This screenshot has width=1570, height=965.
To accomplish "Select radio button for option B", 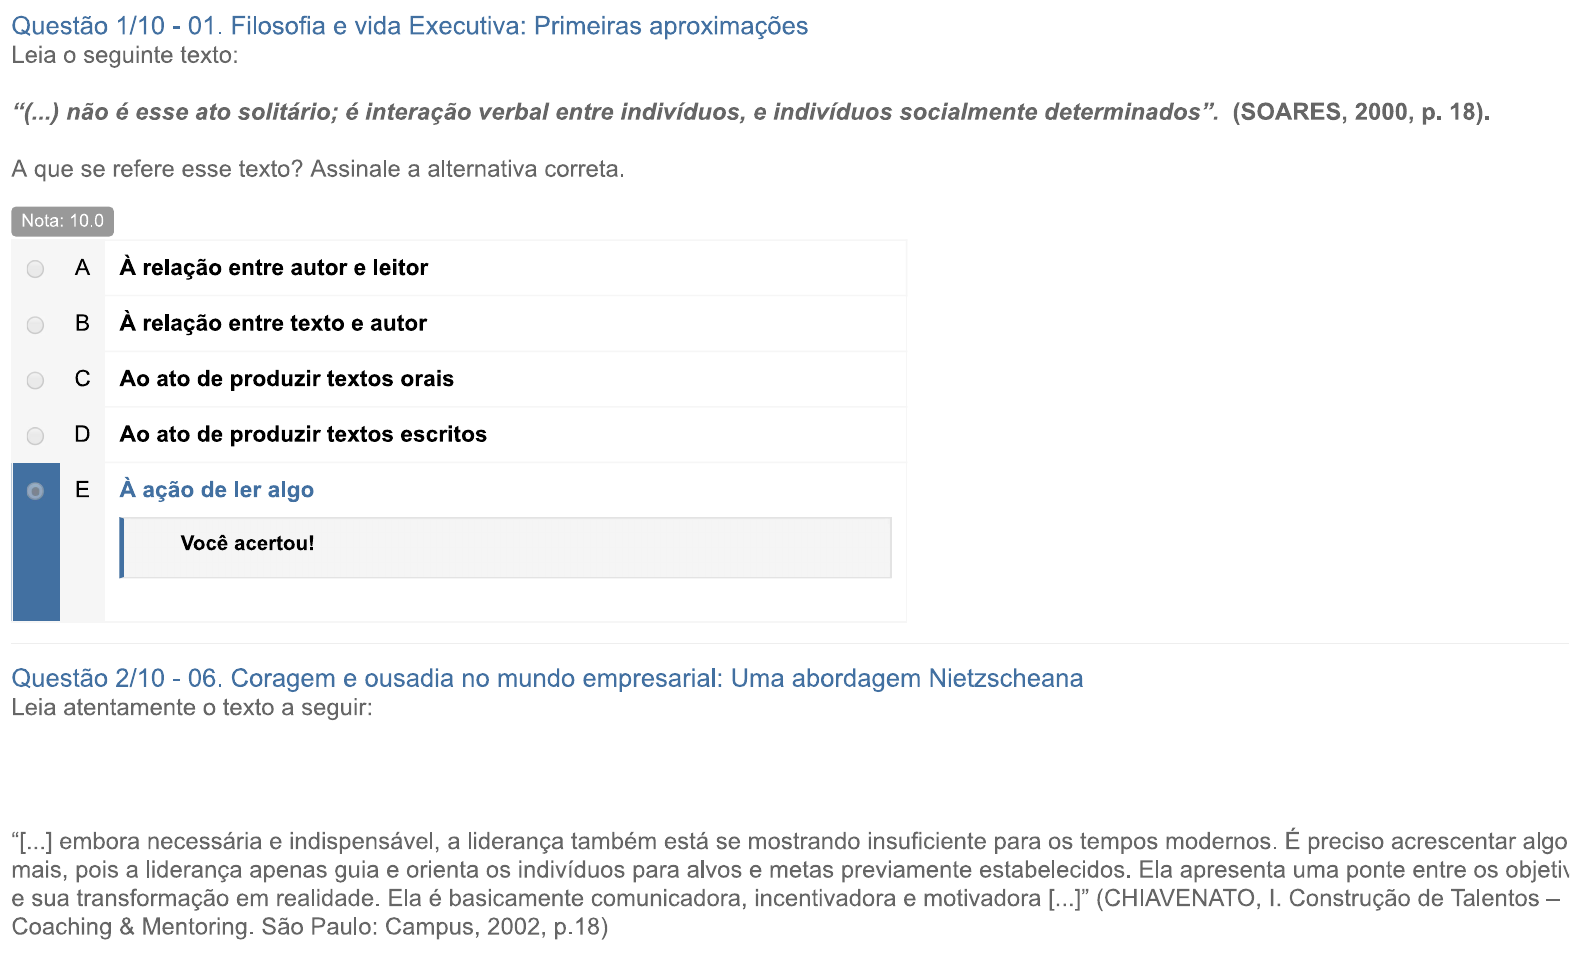I will pos(35,325).
